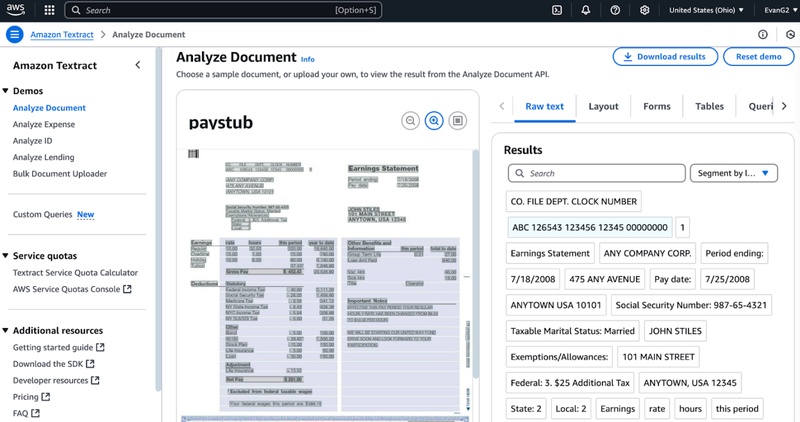Collapse the Amazon Textract side panel
Screen dimensions: 800x422
pyautogui.click(x=137, y=65)
